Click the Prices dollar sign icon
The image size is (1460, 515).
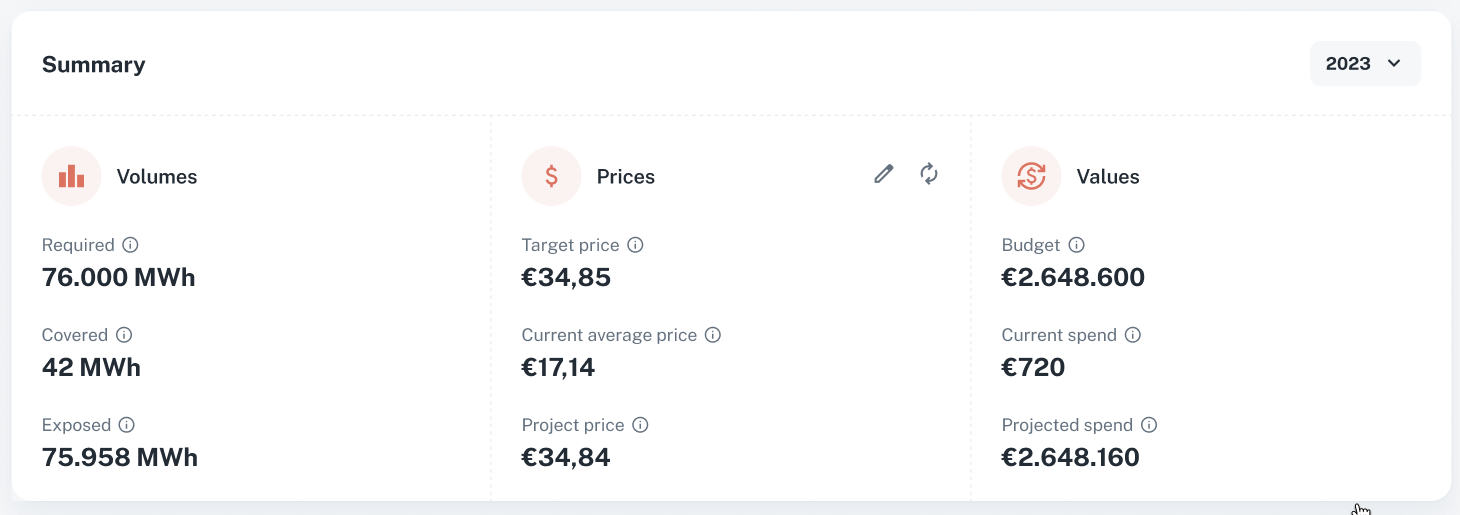551,177
